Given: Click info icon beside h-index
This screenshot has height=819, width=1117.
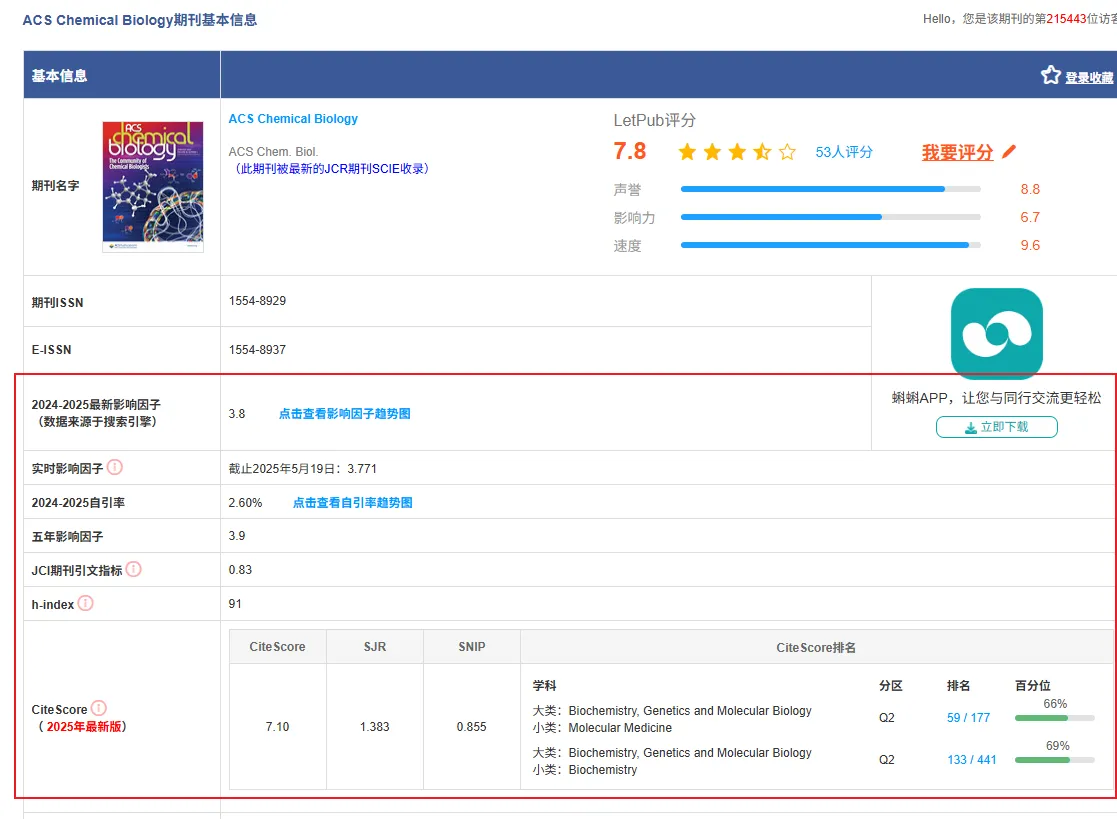Looking at the screenshot, I should 86,603.
